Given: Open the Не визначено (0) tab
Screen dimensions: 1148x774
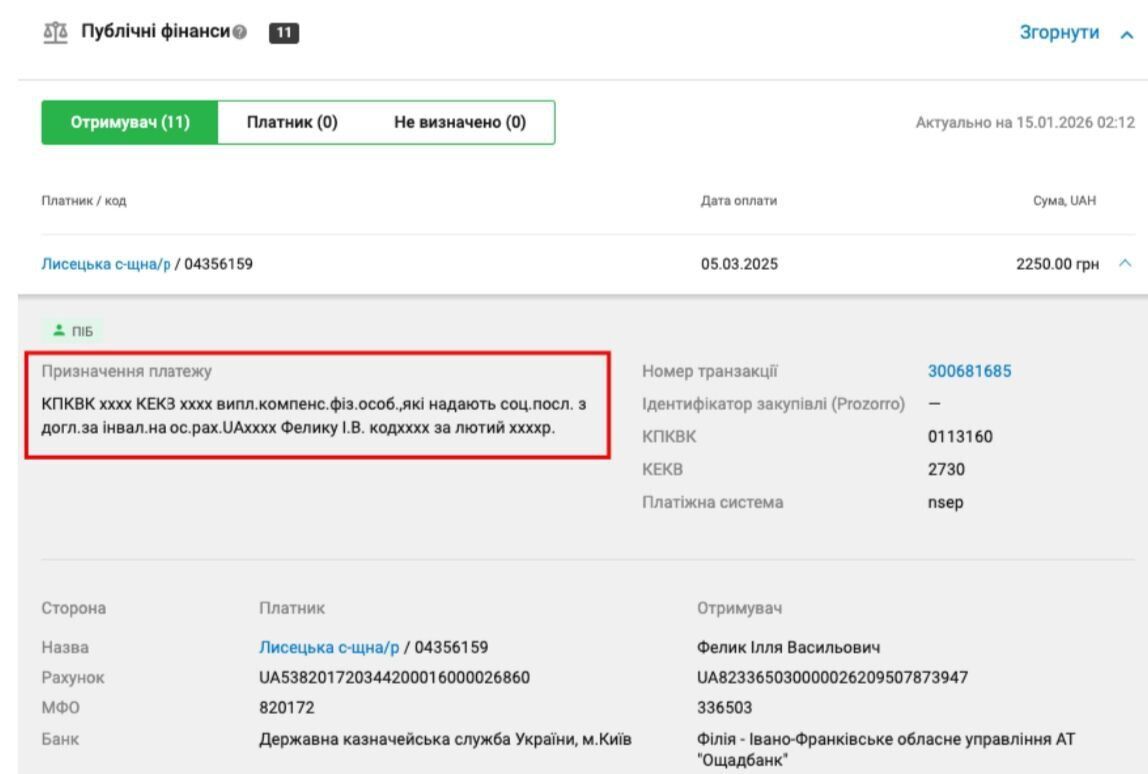Looking at the screenshot, I should pyautogui.click(x=461, y=123).
